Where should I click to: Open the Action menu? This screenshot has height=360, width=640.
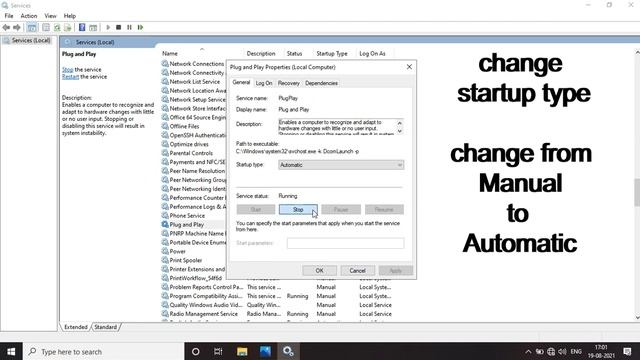point(29,16)
